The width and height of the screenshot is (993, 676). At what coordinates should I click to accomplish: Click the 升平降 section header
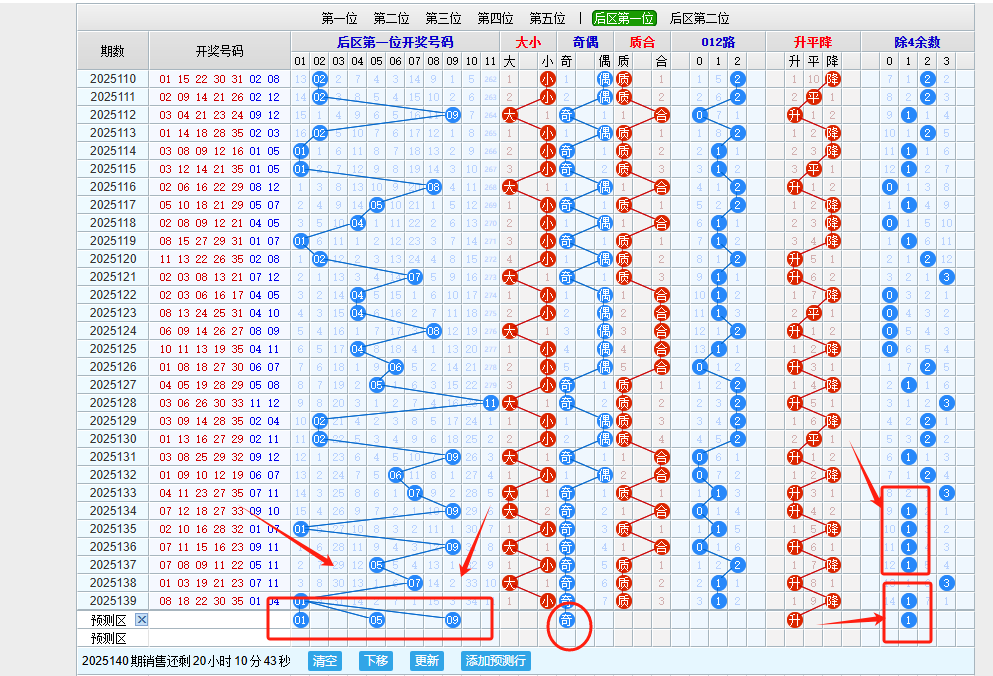click(x=813, y=42)
